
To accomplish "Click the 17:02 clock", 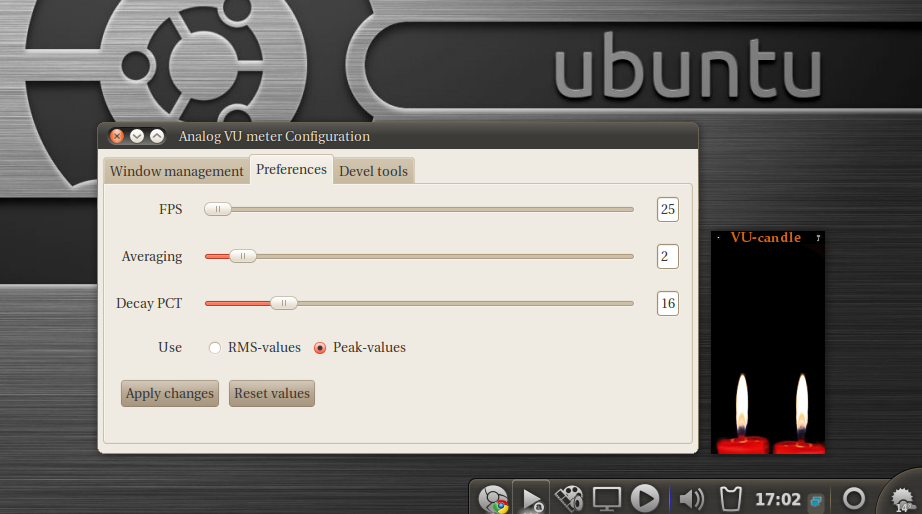I will coord(777,499).
